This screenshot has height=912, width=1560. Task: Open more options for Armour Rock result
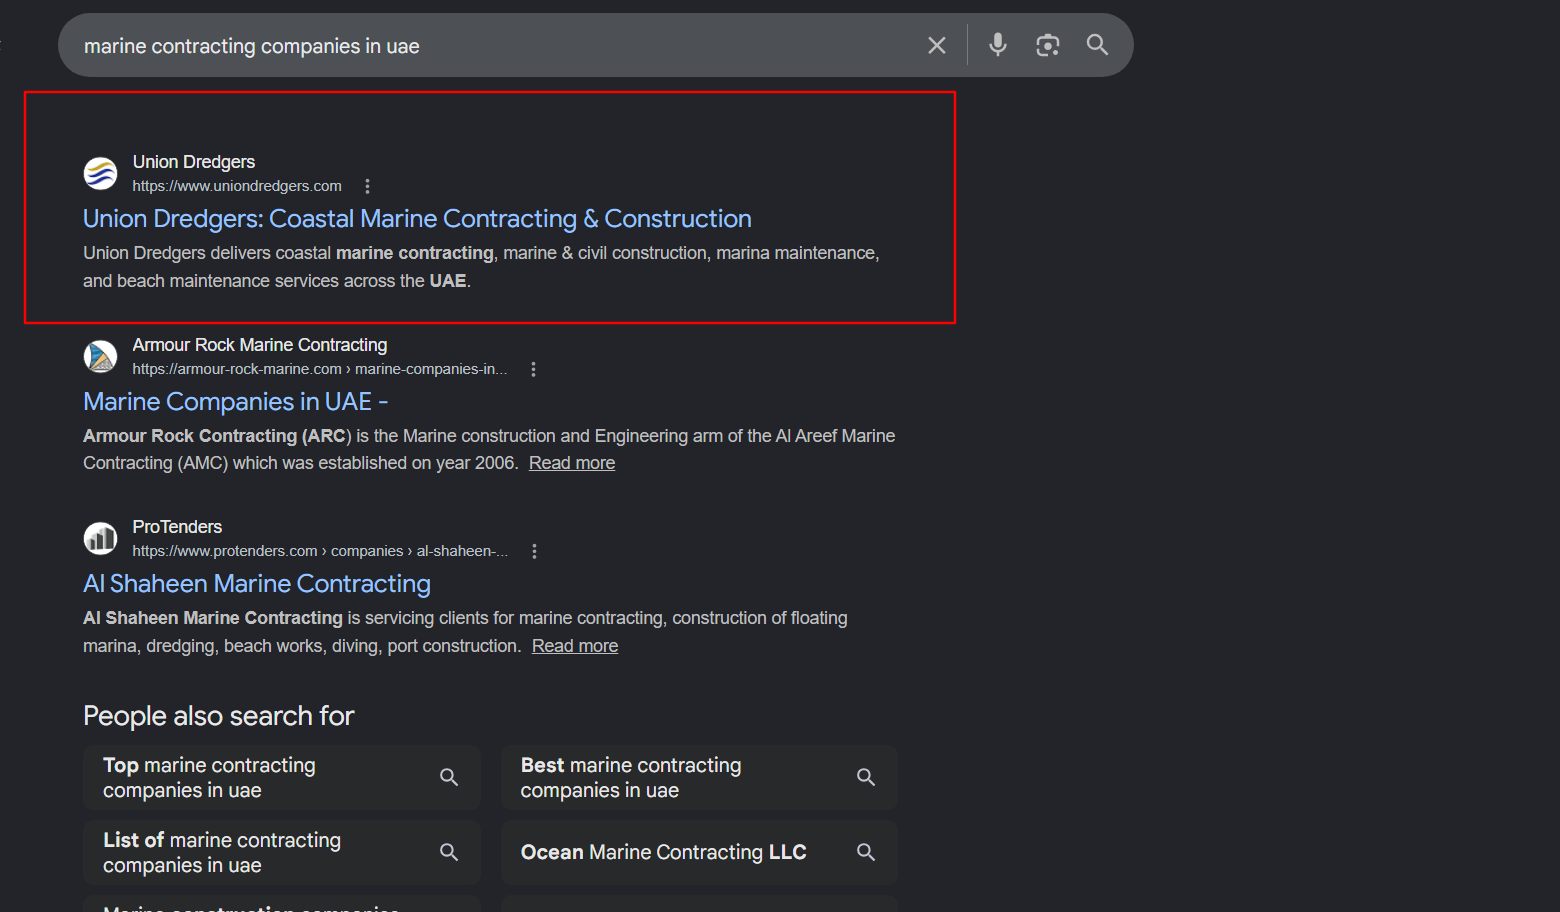(533, 369)
